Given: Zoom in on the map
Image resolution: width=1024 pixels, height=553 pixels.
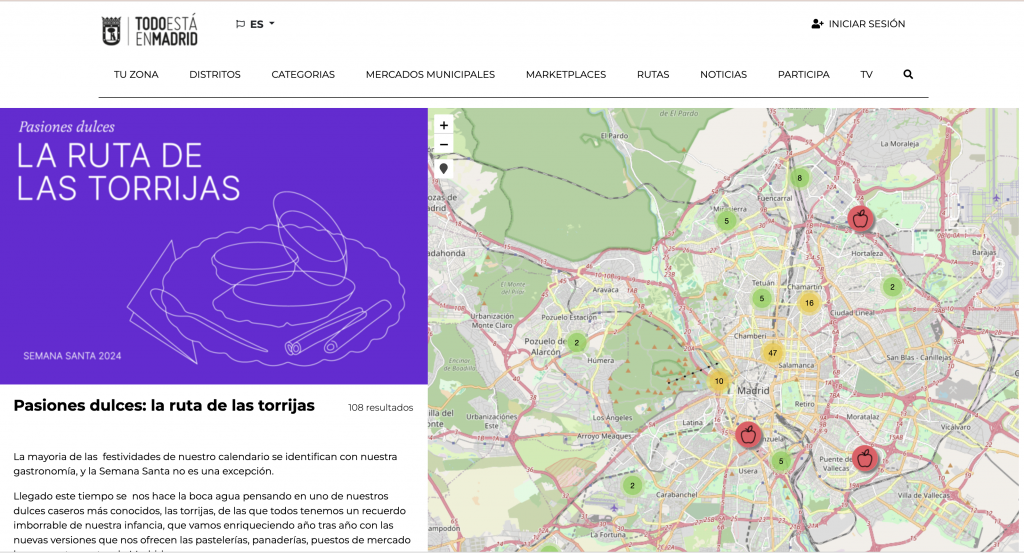Looking at the screenshot, I should (x=444, y=126).
